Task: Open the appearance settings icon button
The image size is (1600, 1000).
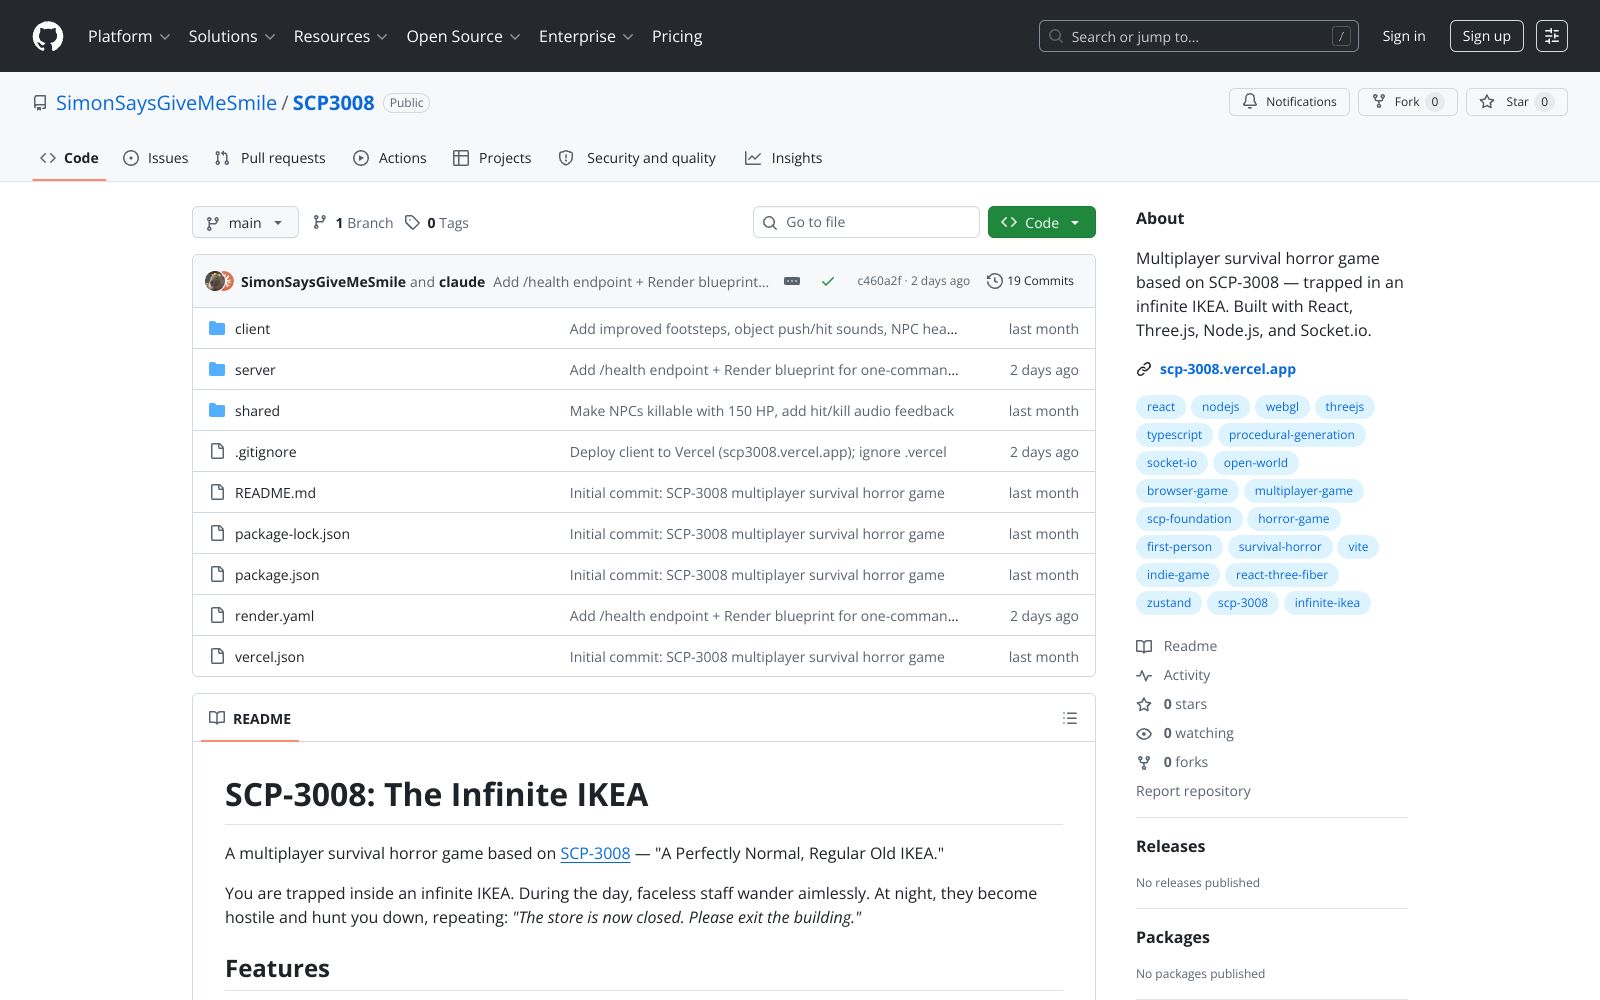Action: point(1552,36)
